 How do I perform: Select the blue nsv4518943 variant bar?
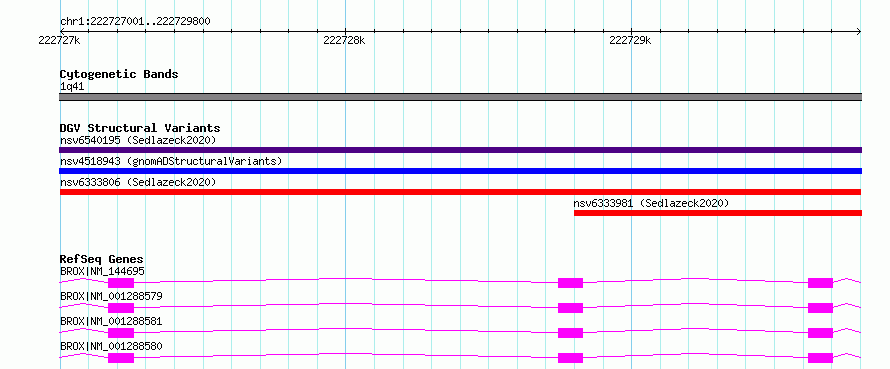[x=460, y=171]
